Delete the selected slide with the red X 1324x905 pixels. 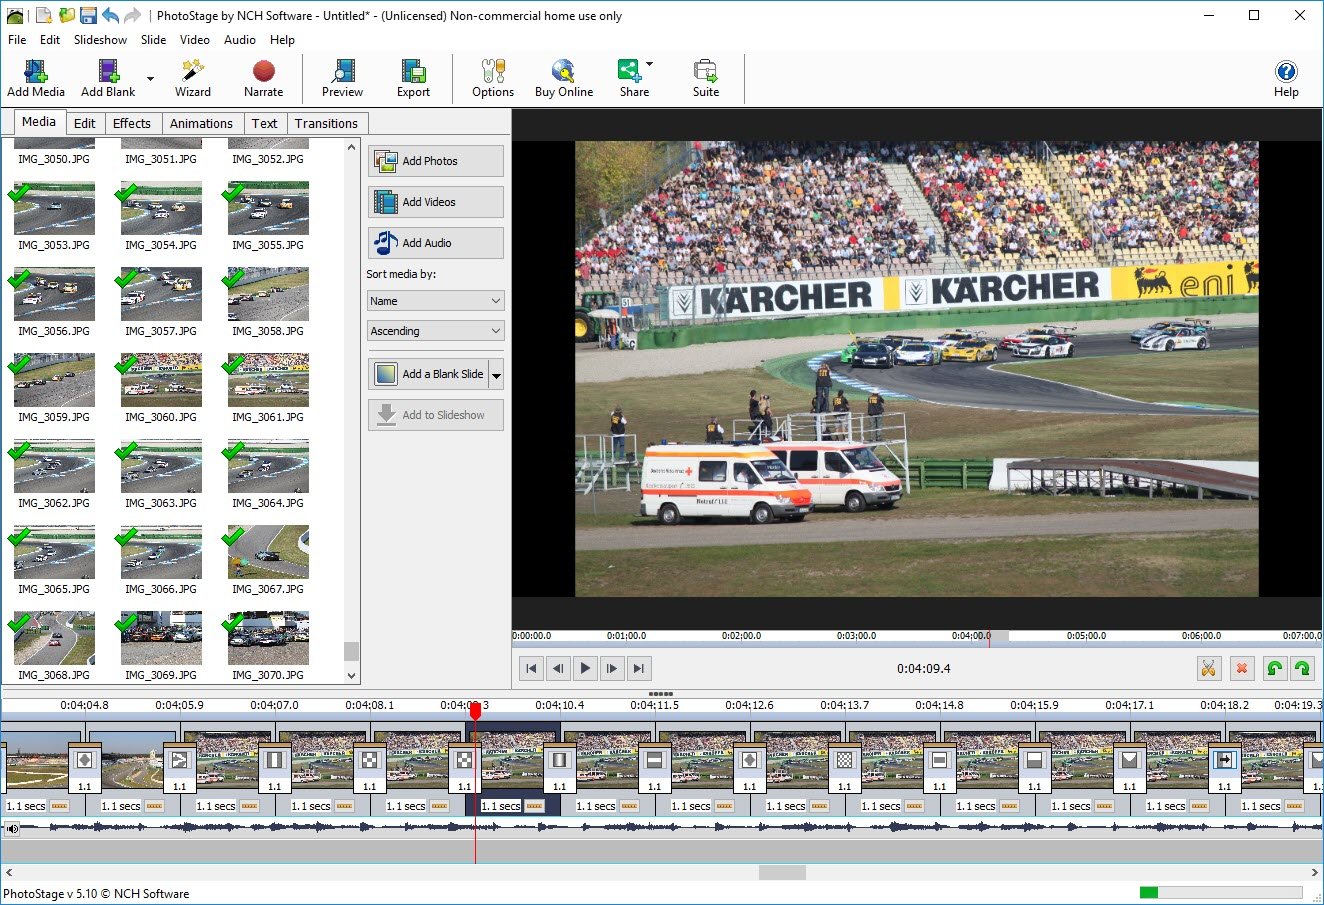click(x=1242, y=668)
